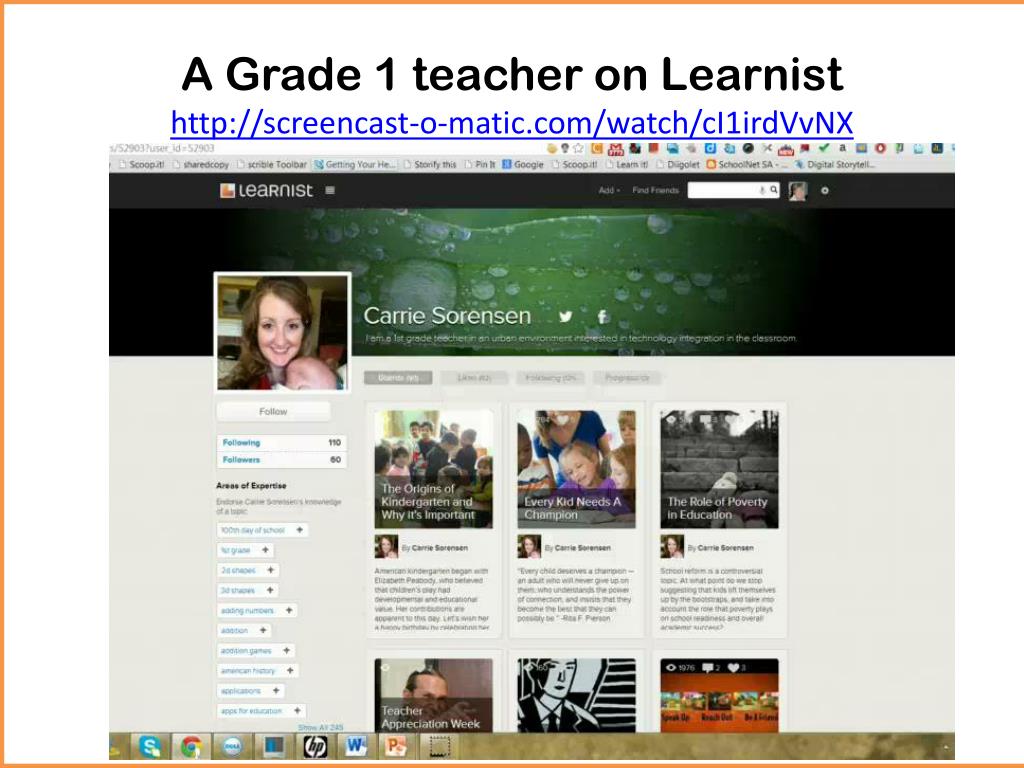Click the scrible Toolbar bookmark

[x=272, y=165]
